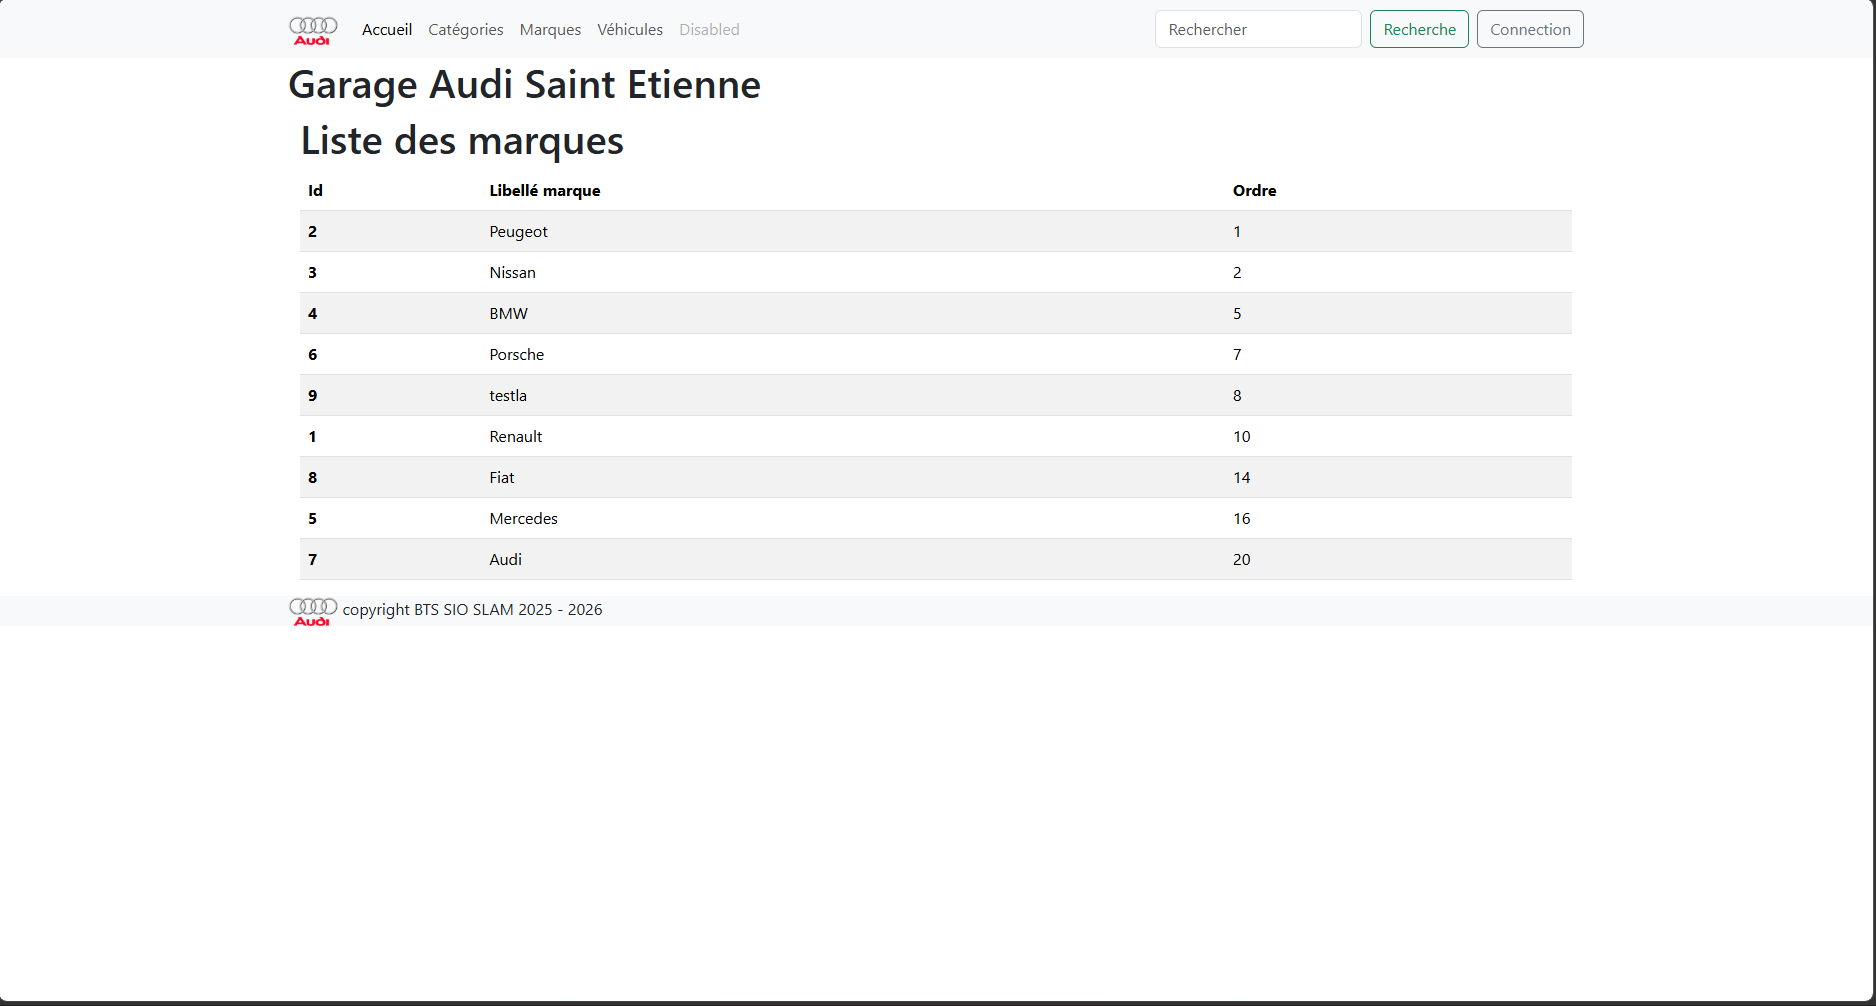Click the Audi logo in the footer
Viewport: 1876px width, 1006px height.
click(x=313, y=611)
